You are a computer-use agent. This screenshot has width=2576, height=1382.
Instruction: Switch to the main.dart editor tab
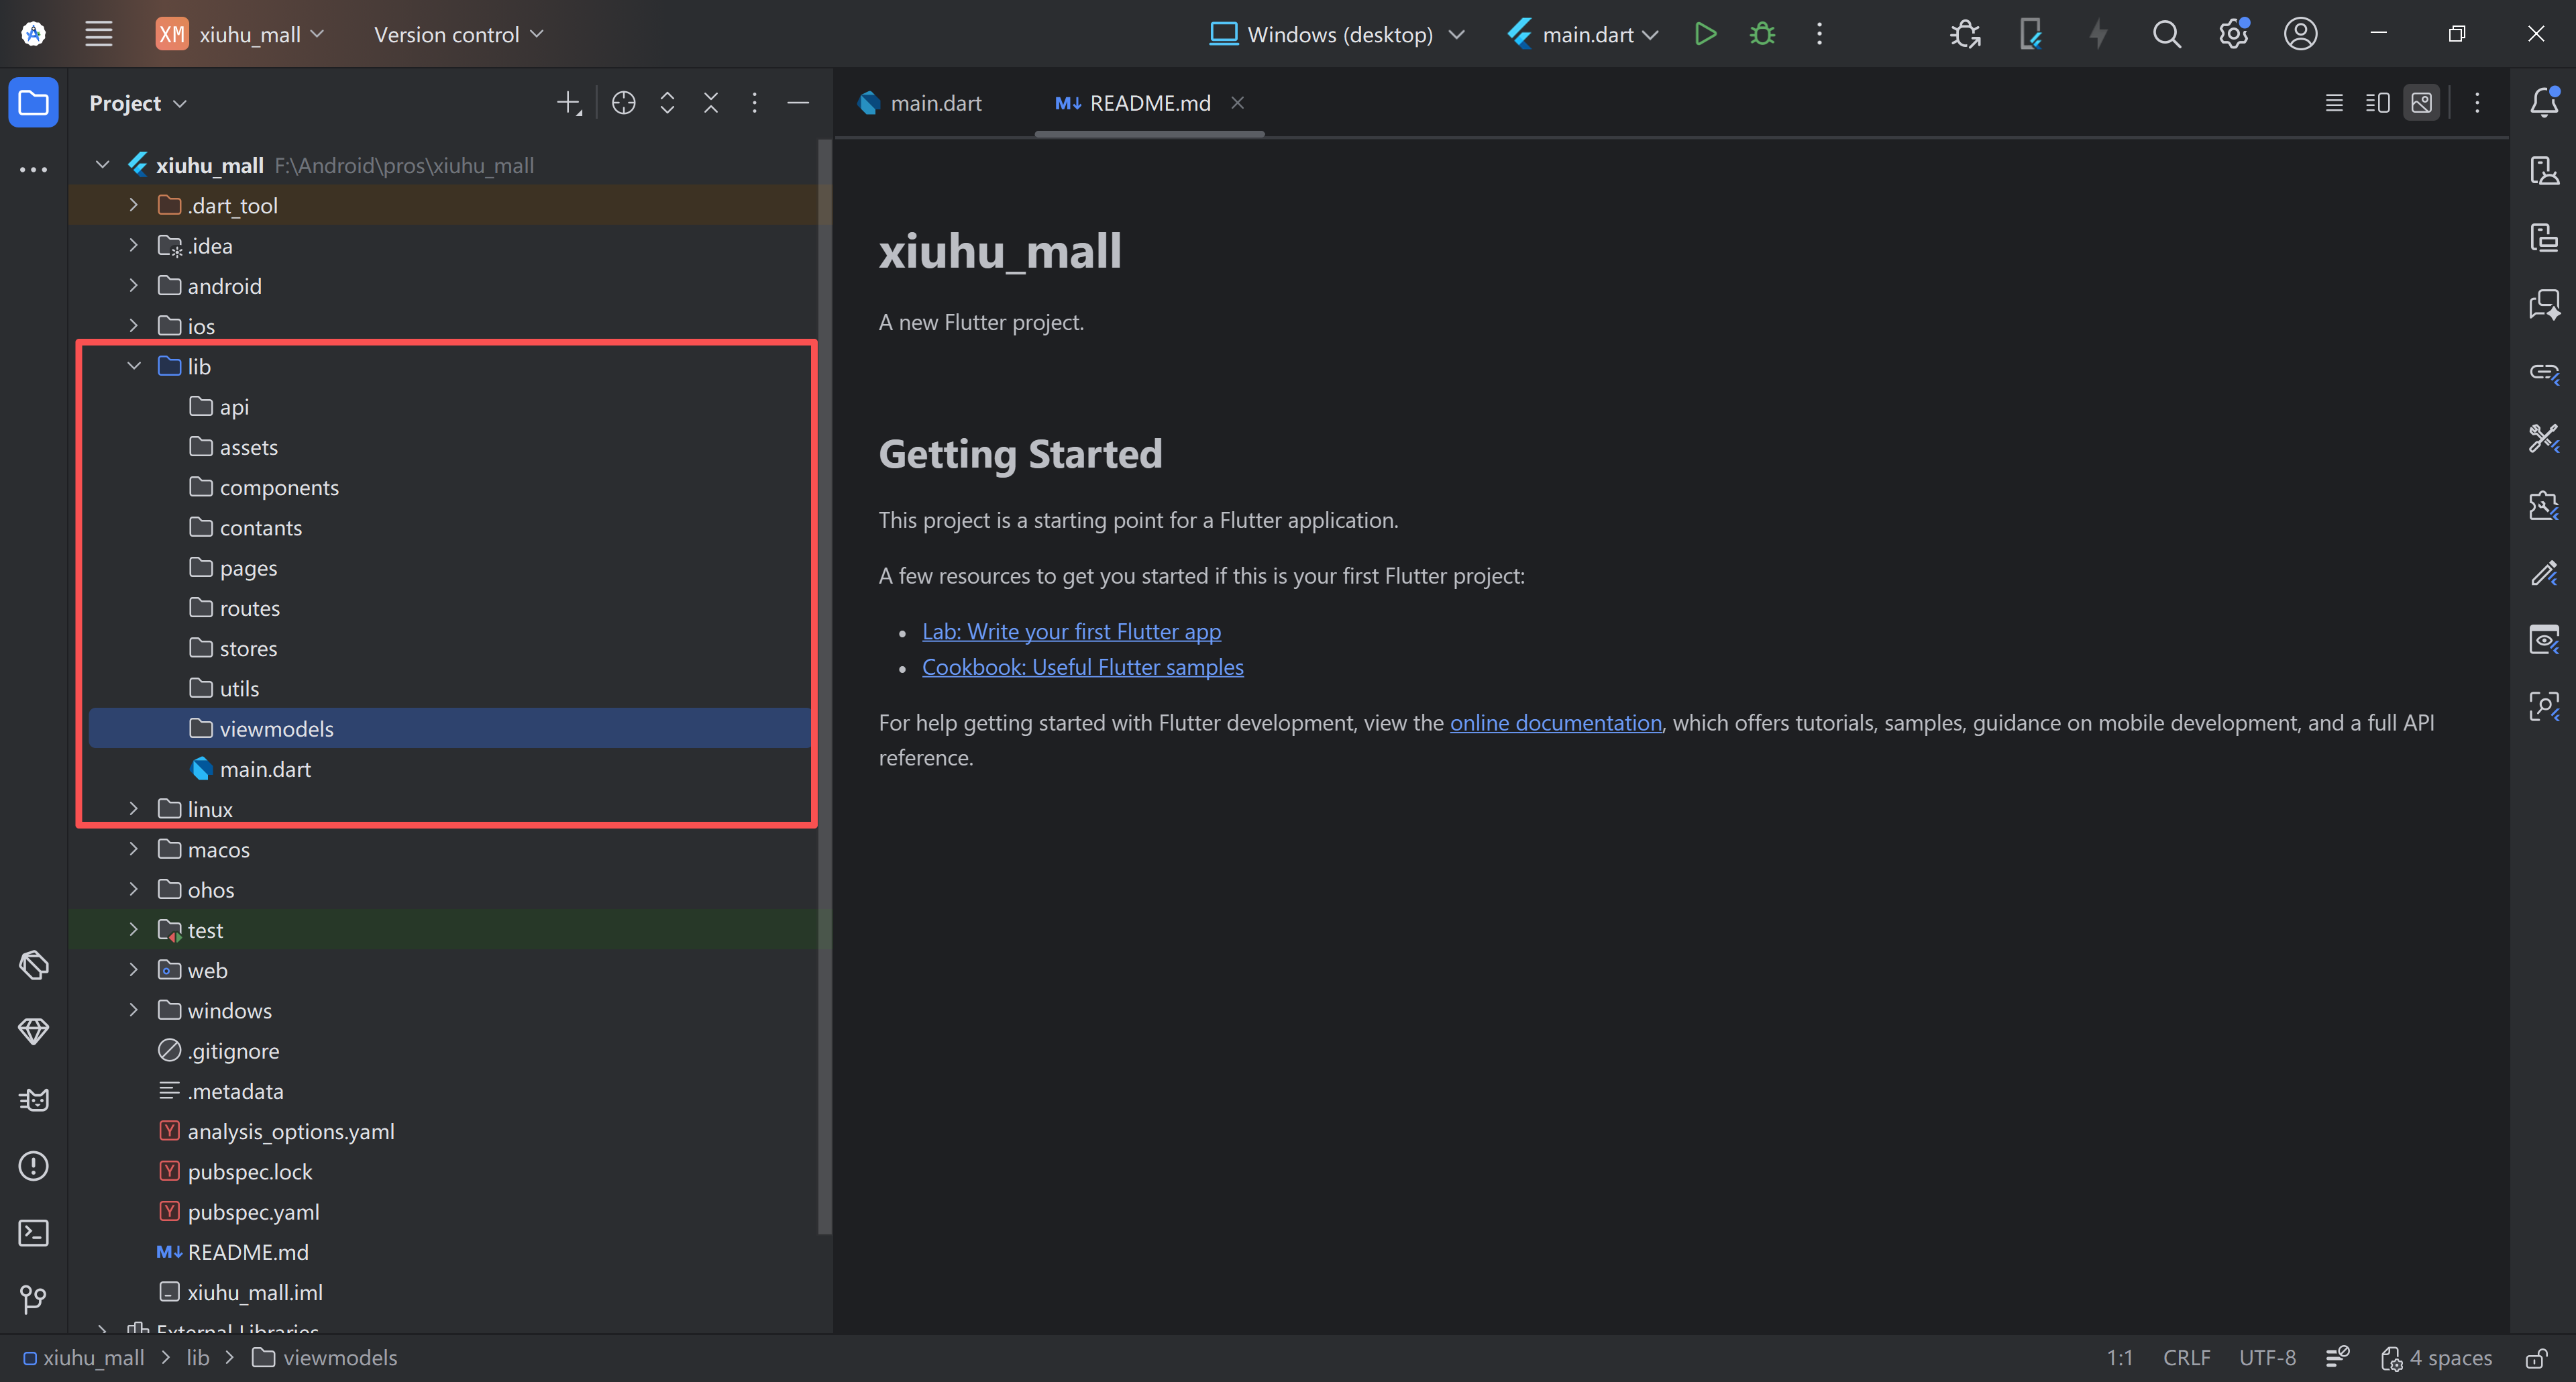click(x=934, y=103)
